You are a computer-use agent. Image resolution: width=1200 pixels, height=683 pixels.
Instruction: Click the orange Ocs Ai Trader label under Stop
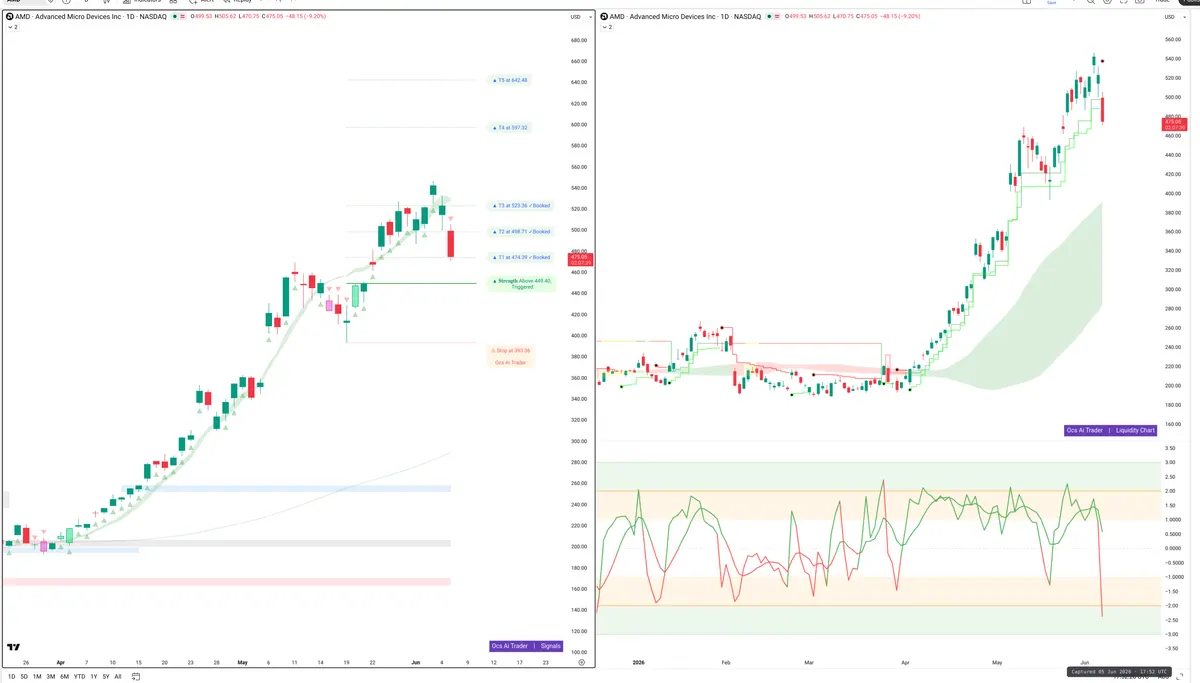point(510,362)
